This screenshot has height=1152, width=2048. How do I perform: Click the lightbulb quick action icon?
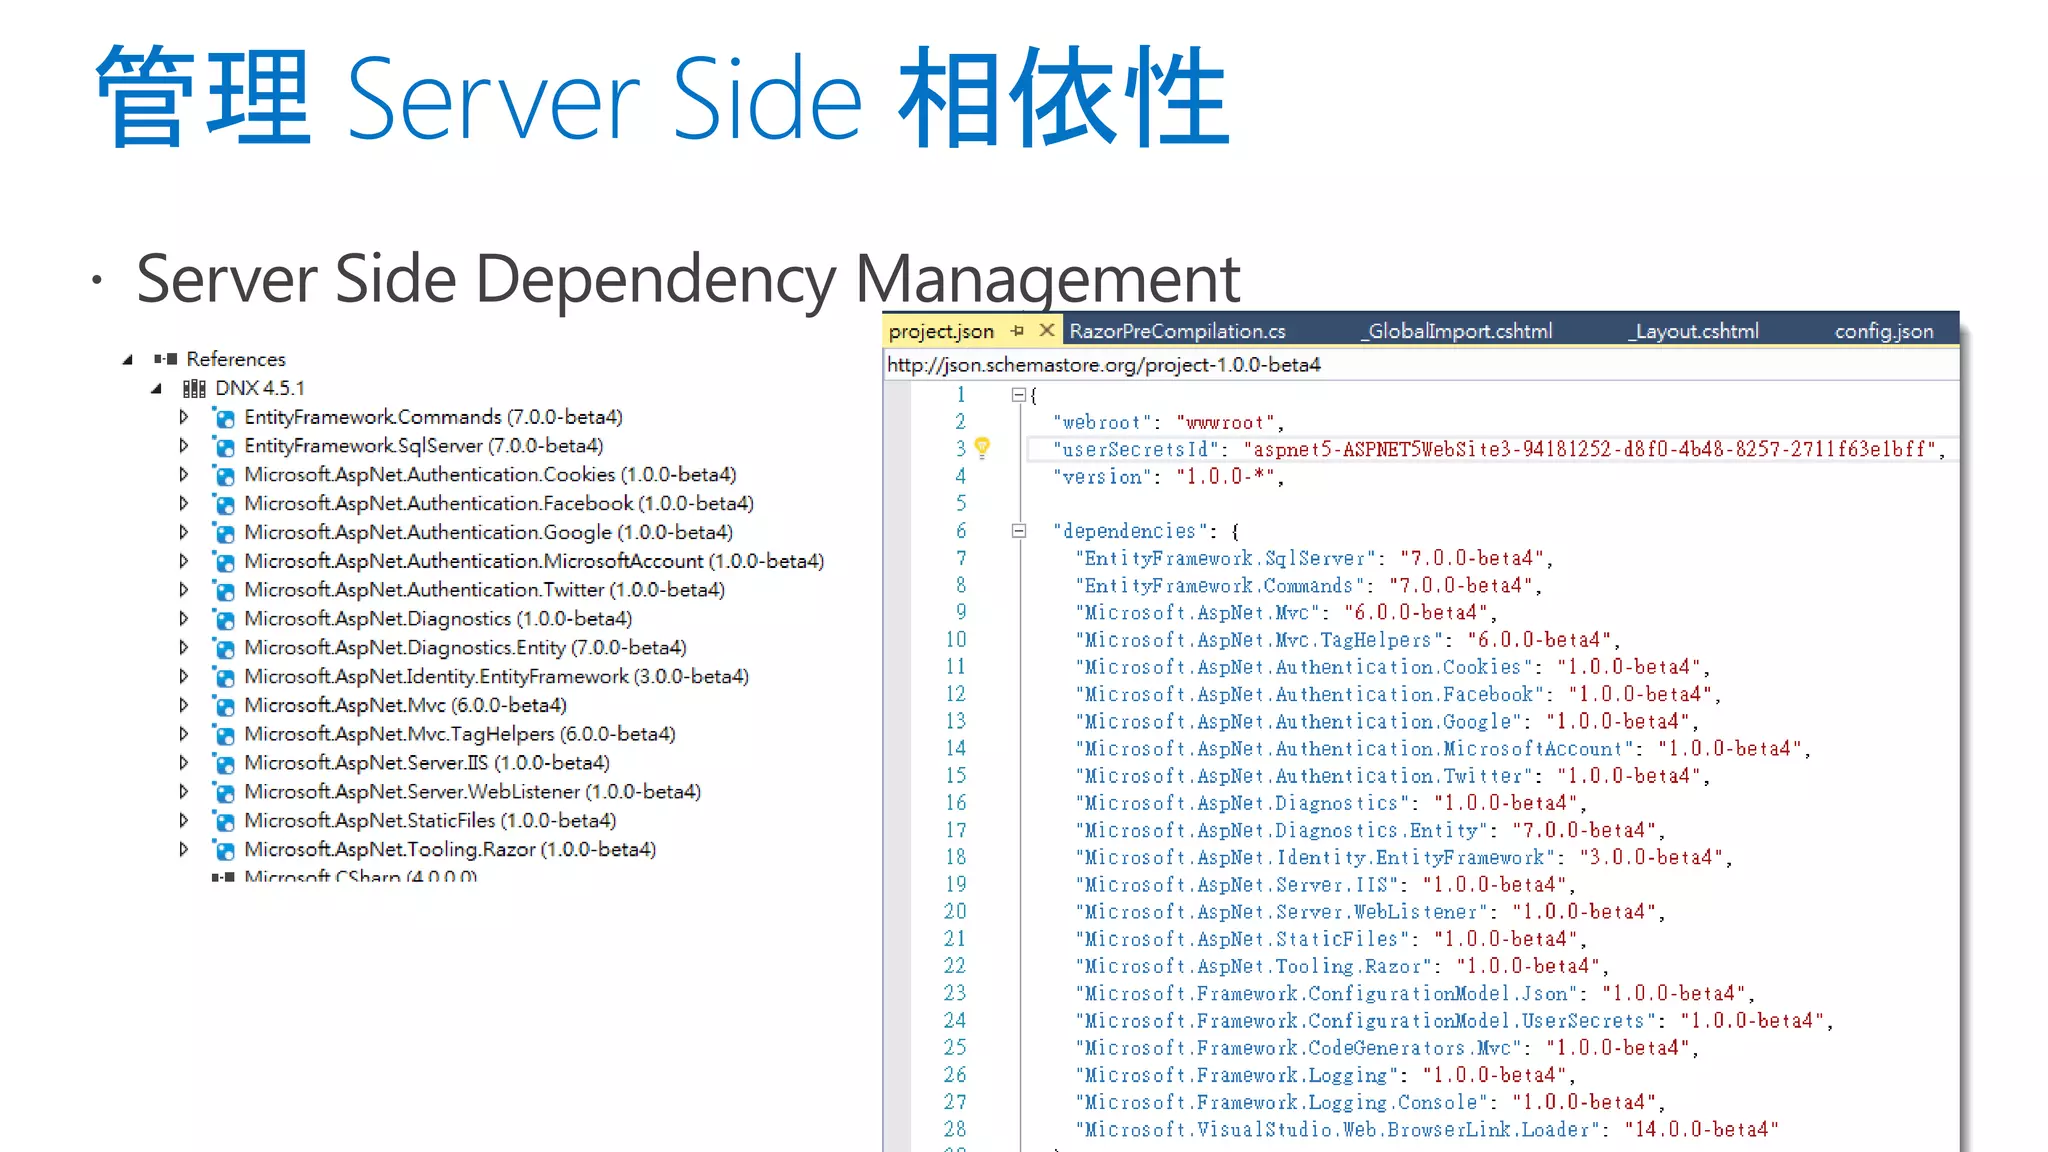982,448
